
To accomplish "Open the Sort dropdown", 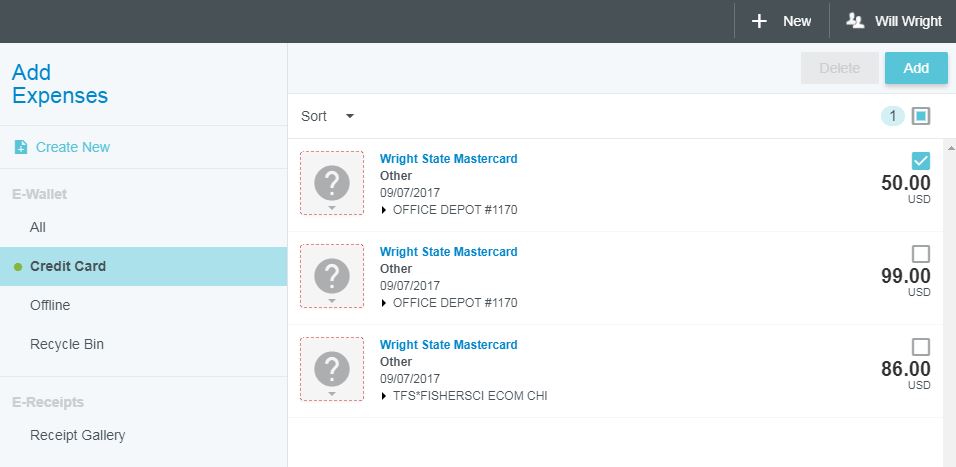I will (x=328, y=116).
